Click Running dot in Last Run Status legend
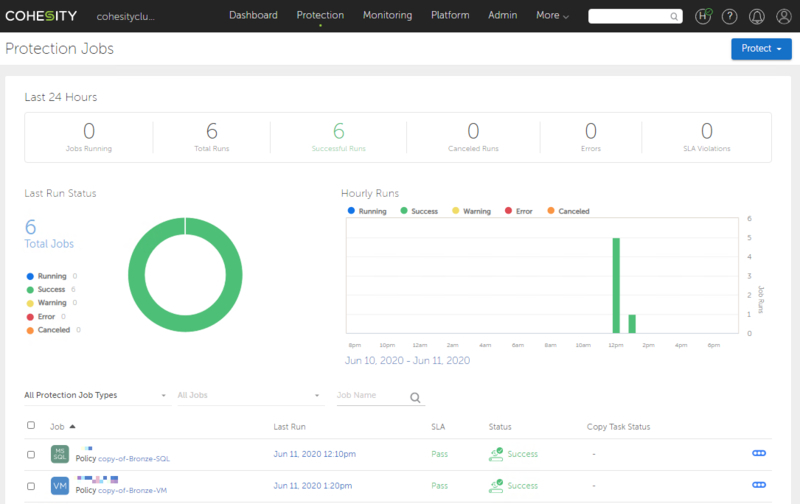Screen dimensions: 800x504 30,276
